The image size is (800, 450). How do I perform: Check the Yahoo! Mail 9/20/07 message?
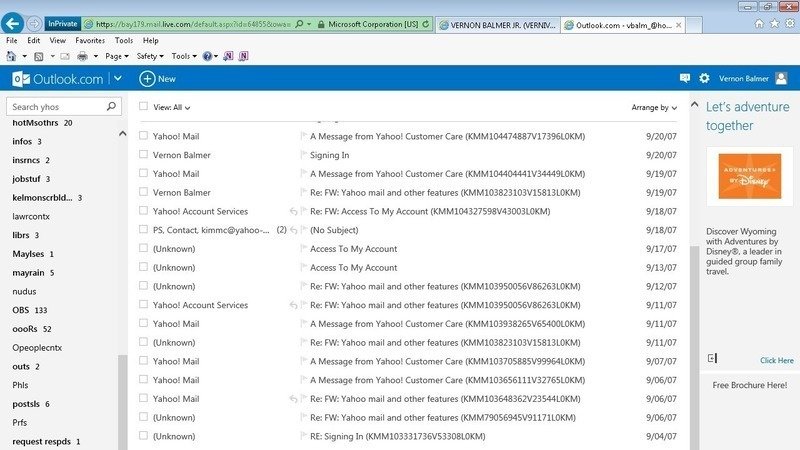click(143, 136)
